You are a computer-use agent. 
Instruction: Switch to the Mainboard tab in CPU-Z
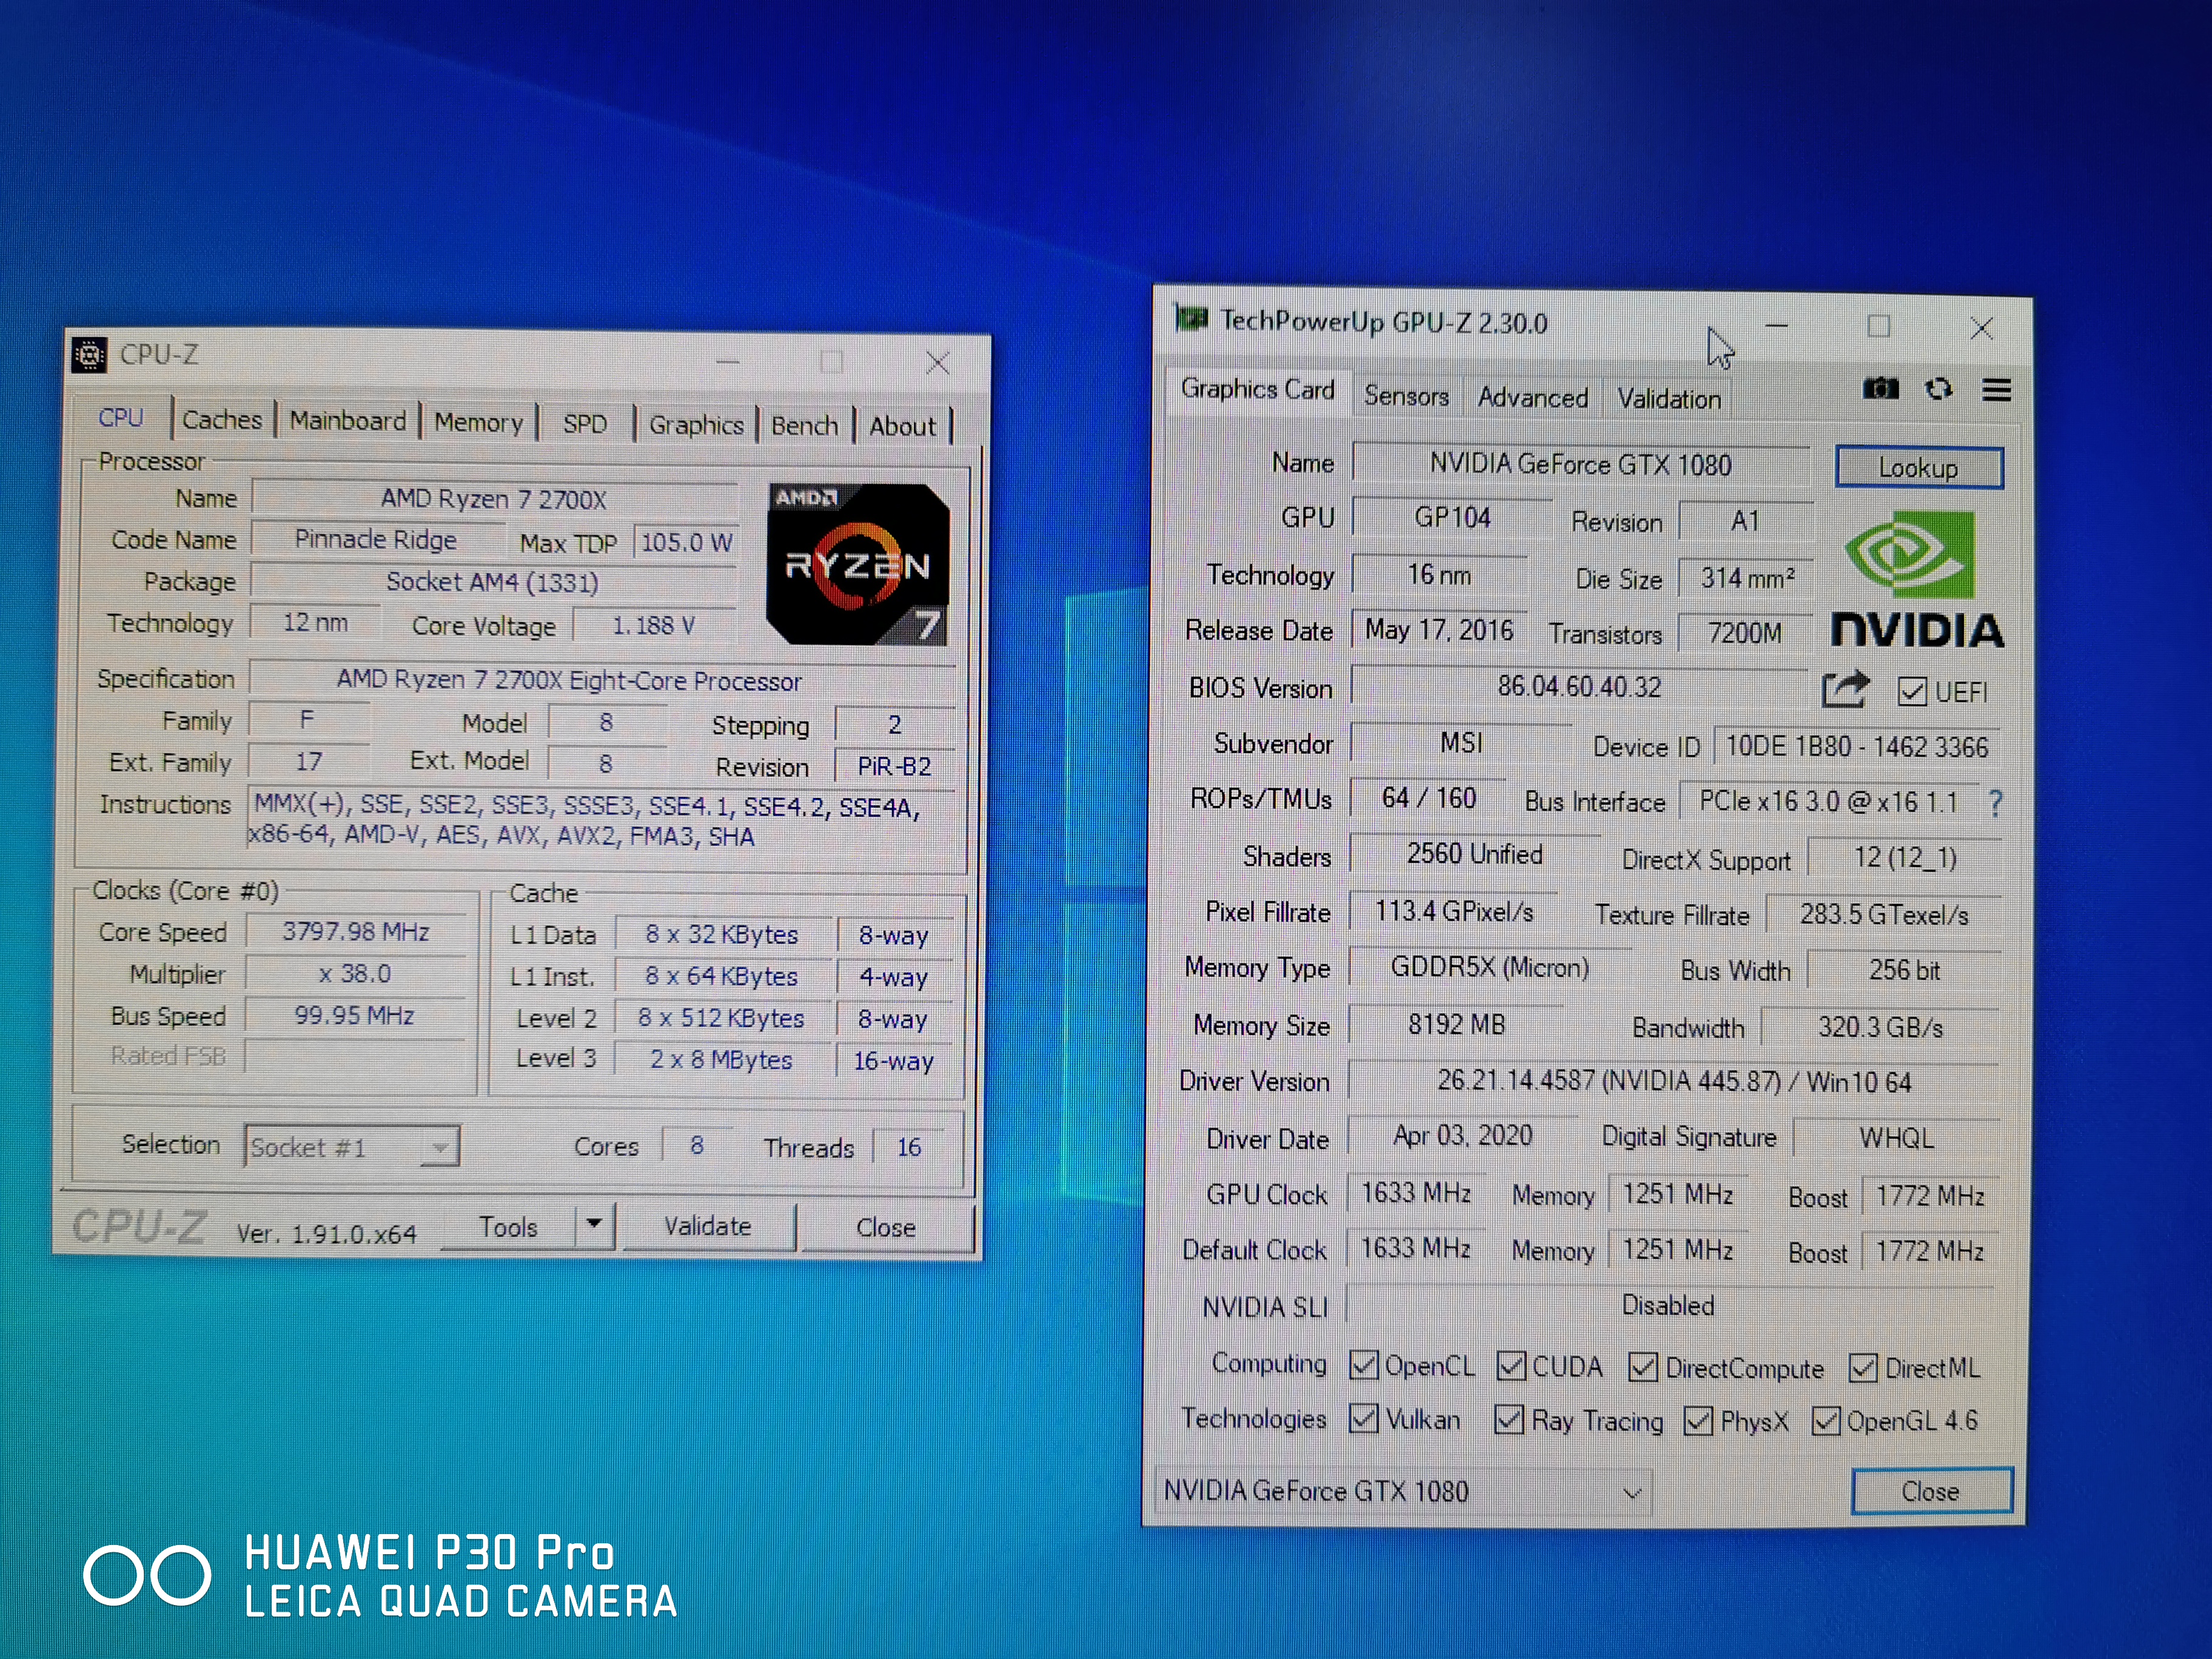[347, 421]
